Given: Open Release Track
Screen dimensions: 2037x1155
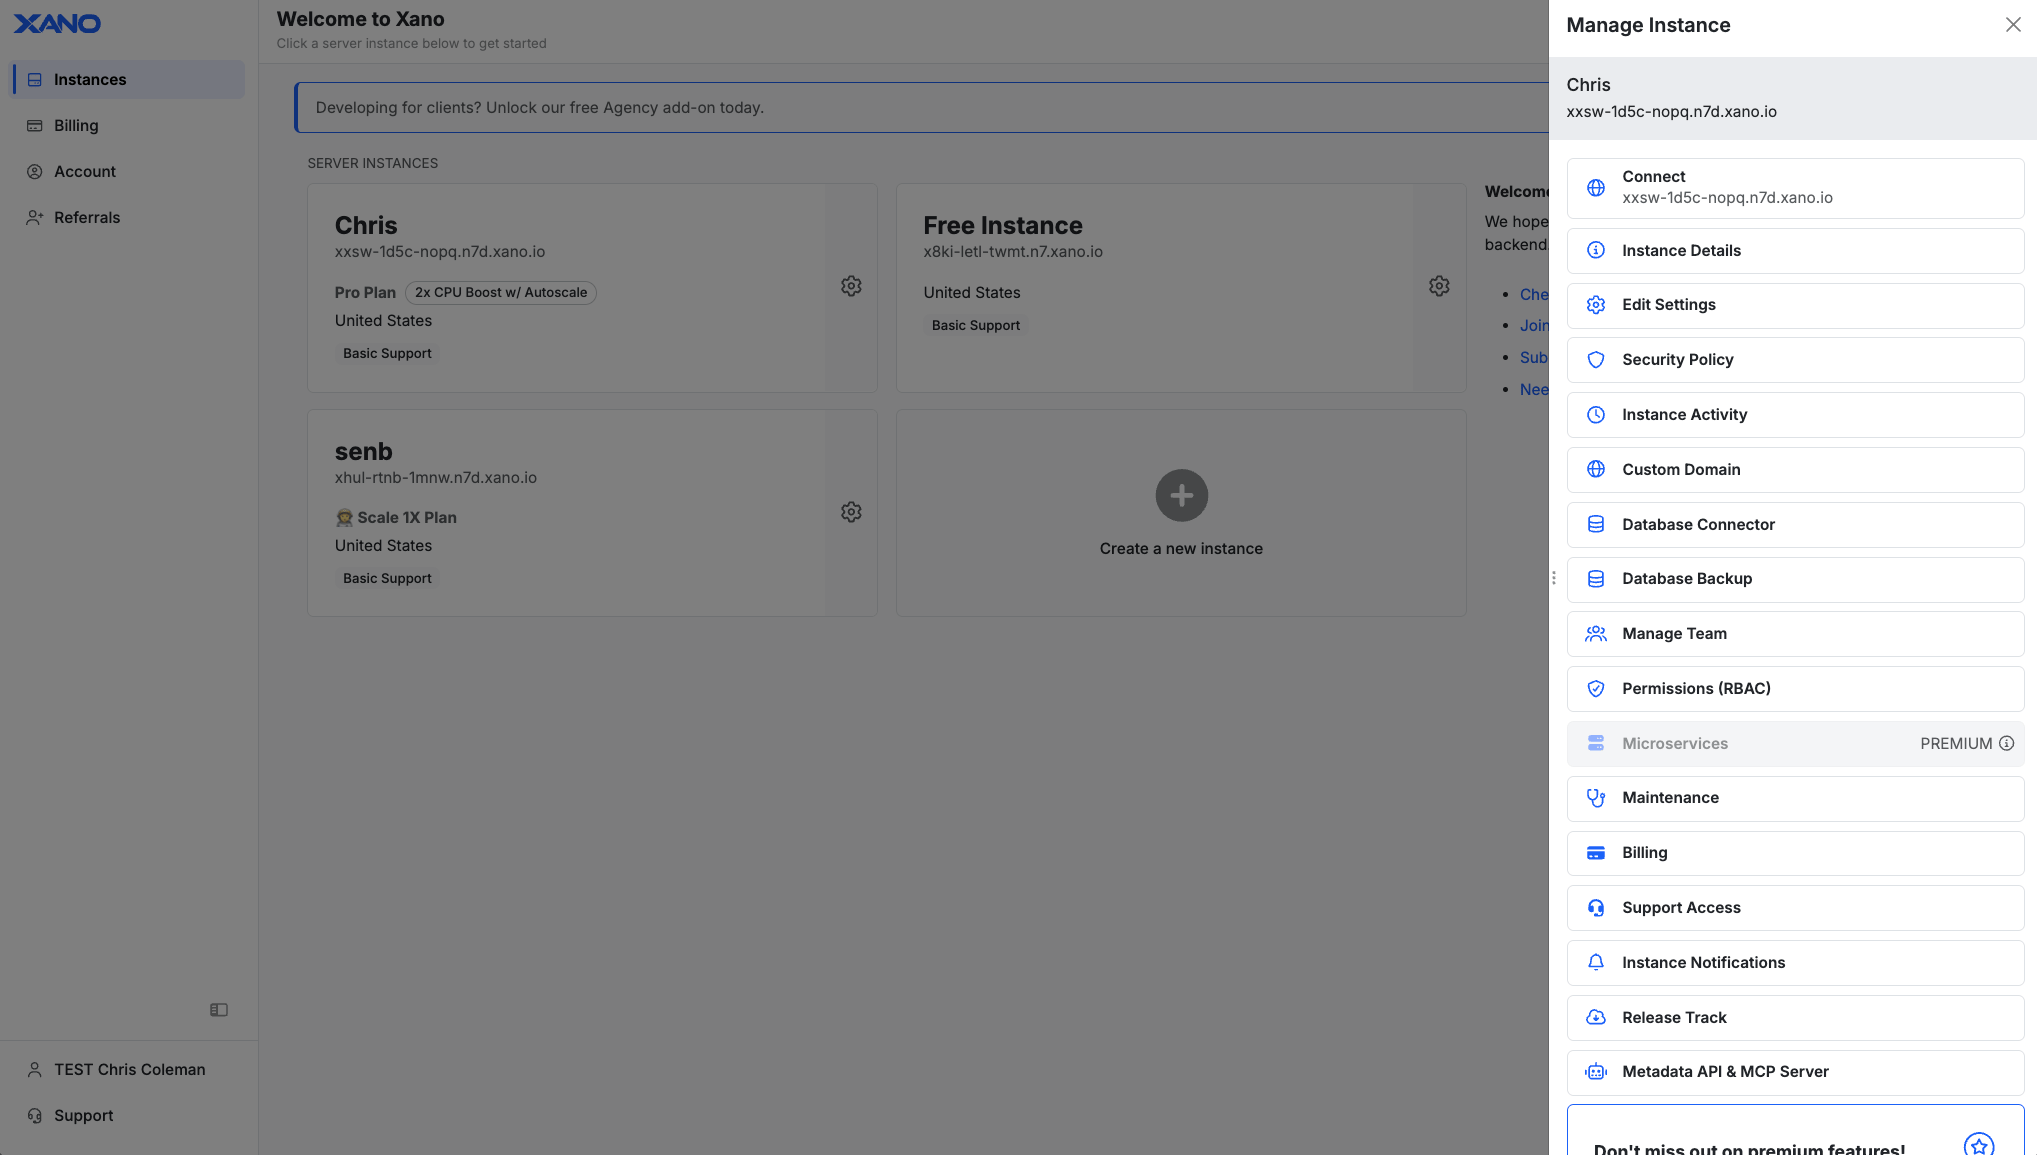Looking at the screenshot, I should tap(1795, 1018).
